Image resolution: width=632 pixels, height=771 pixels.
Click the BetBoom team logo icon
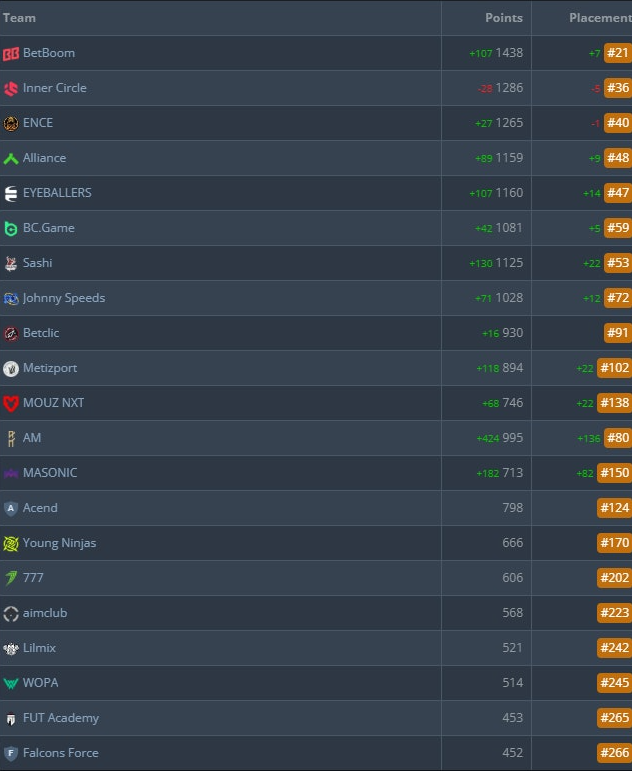pyautogui.click(x=11, y=53)
